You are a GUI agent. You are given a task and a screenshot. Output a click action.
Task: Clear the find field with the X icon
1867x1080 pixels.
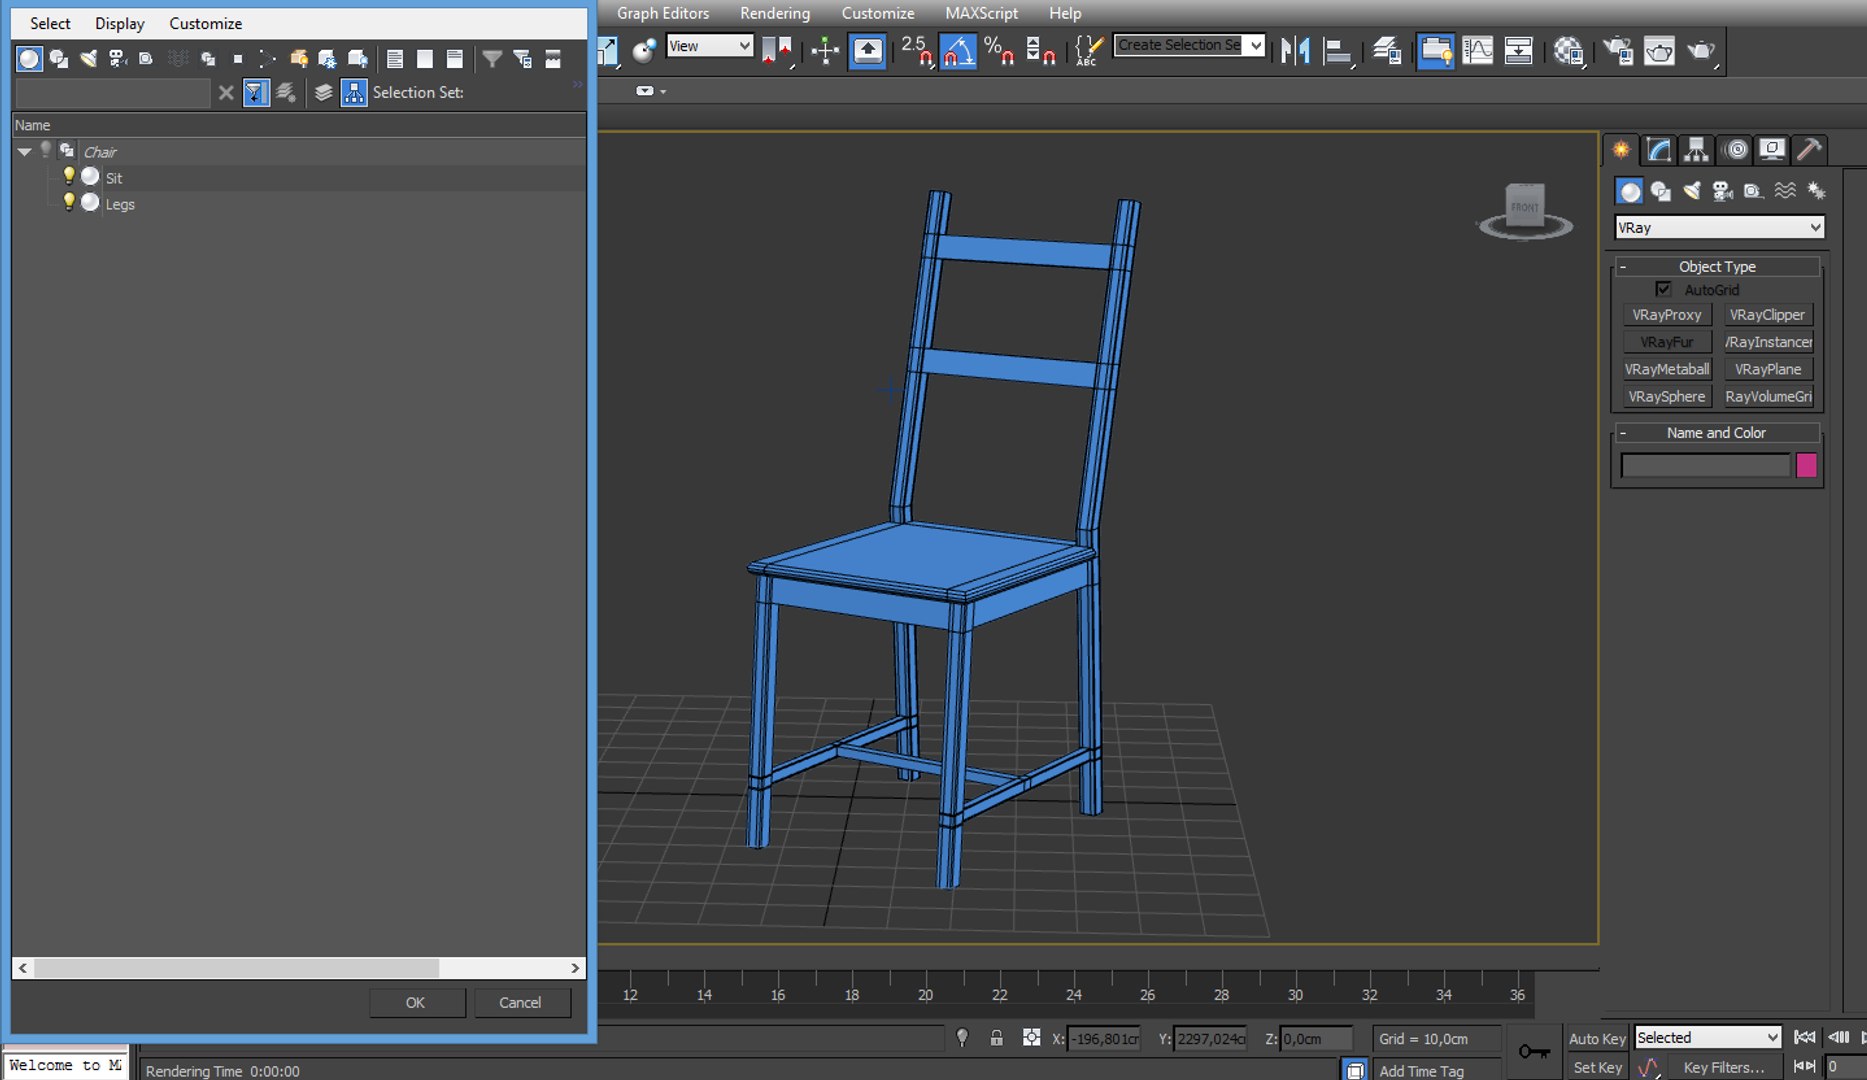tap(226, 92)
